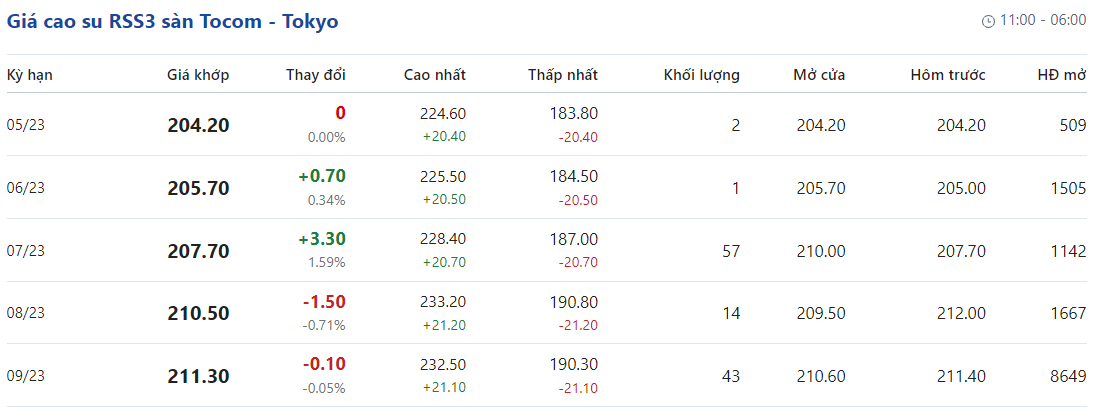Screen dimensions: 1098x420
Task: Select the Cao nhất column header
Action: 434,75
